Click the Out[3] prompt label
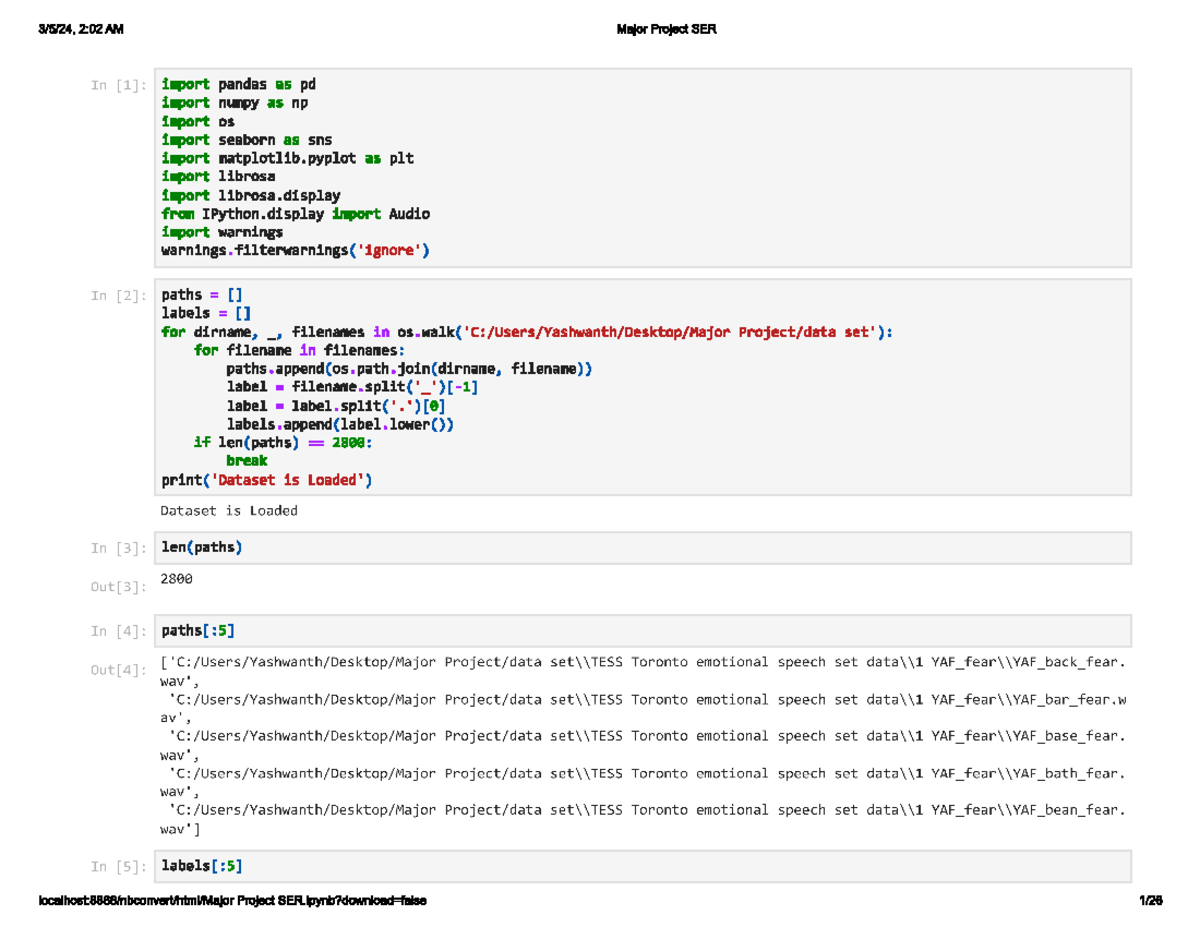 click(117, 587)
